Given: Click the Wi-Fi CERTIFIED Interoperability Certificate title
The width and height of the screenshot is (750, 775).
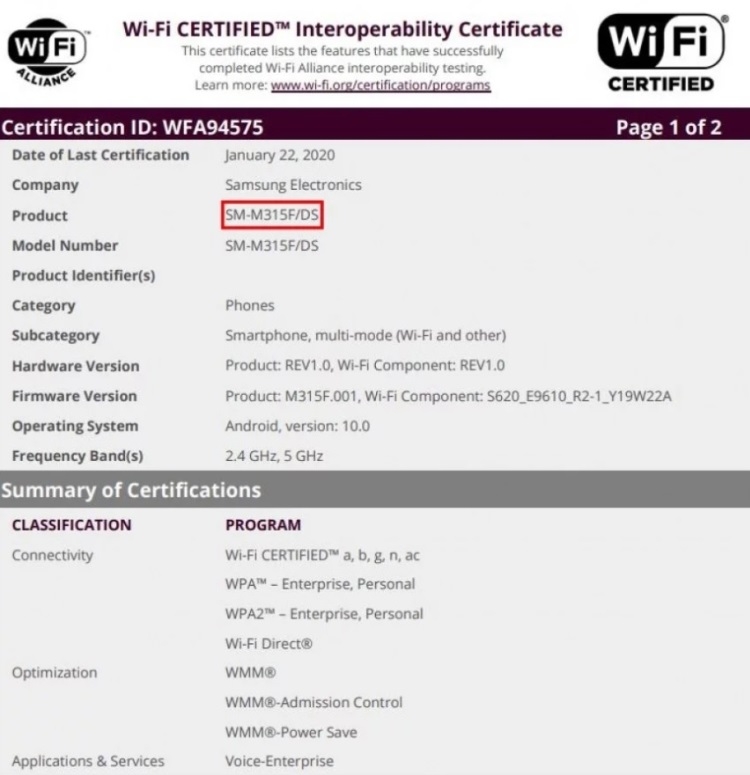Looking at the screenshot, I should pyautogui.click(x=342, y=28).
